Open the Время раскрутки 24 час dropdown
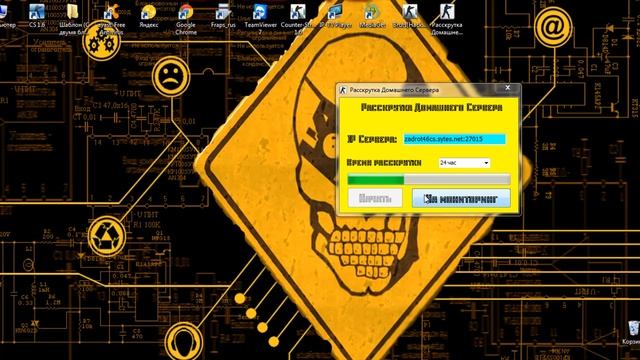 tap(464, 163)
